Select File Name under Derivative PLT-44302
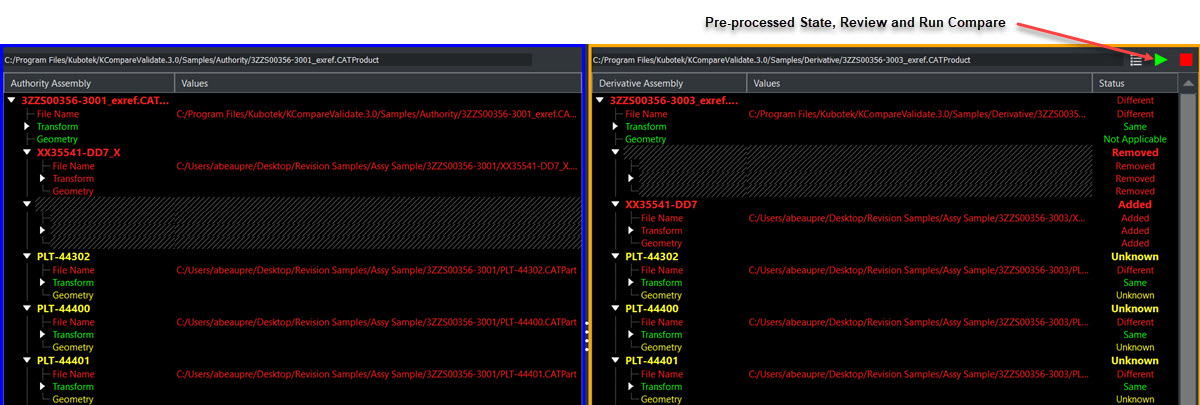The height and width of the screenshot is (405, 1200). [x=662, y=270]
